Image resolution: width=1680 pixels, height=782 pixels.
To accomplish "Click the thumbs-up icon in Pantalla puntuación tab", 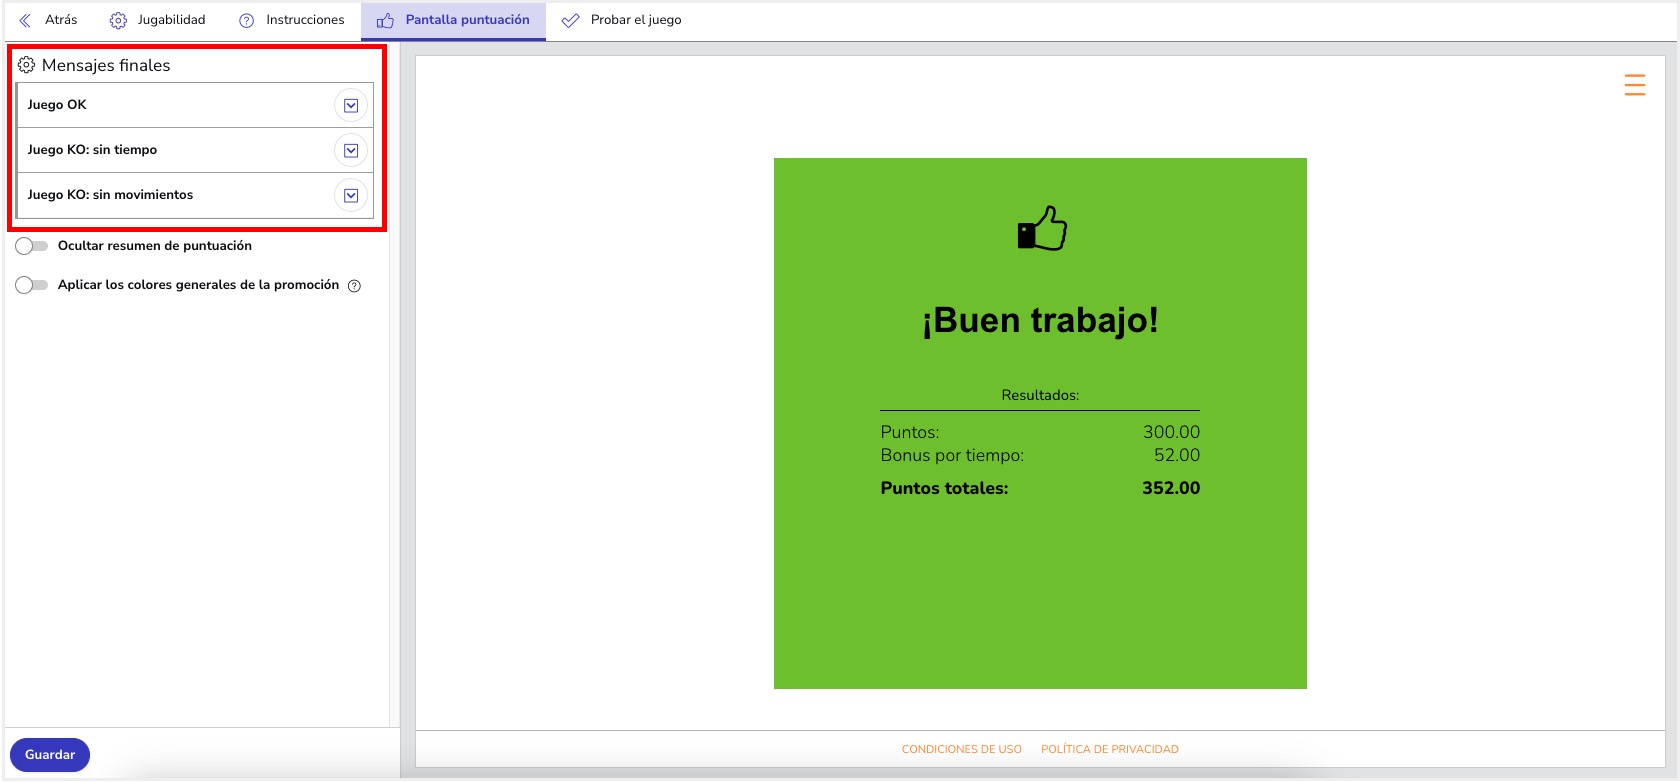I will click(x=385, y=20).
